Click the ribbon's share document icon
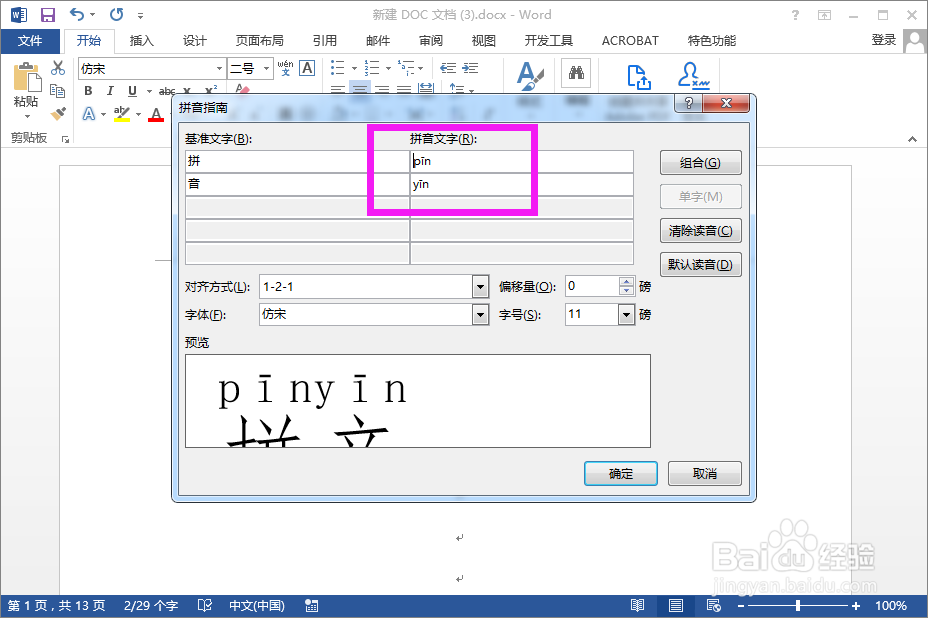This screenshot has height=618, width=928. click(x=639, y=77)
